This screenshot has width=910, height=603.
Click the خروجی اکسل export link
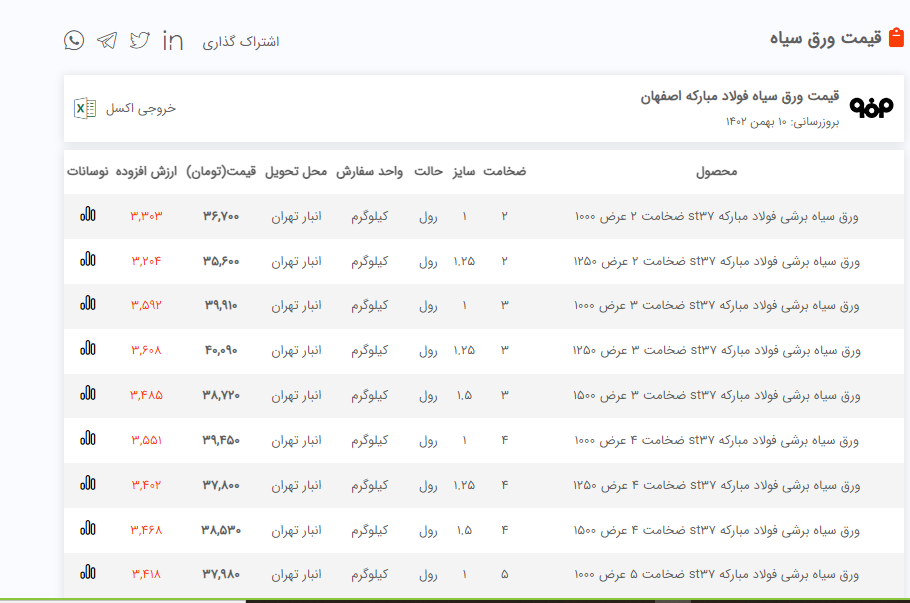tap(141, 108)
